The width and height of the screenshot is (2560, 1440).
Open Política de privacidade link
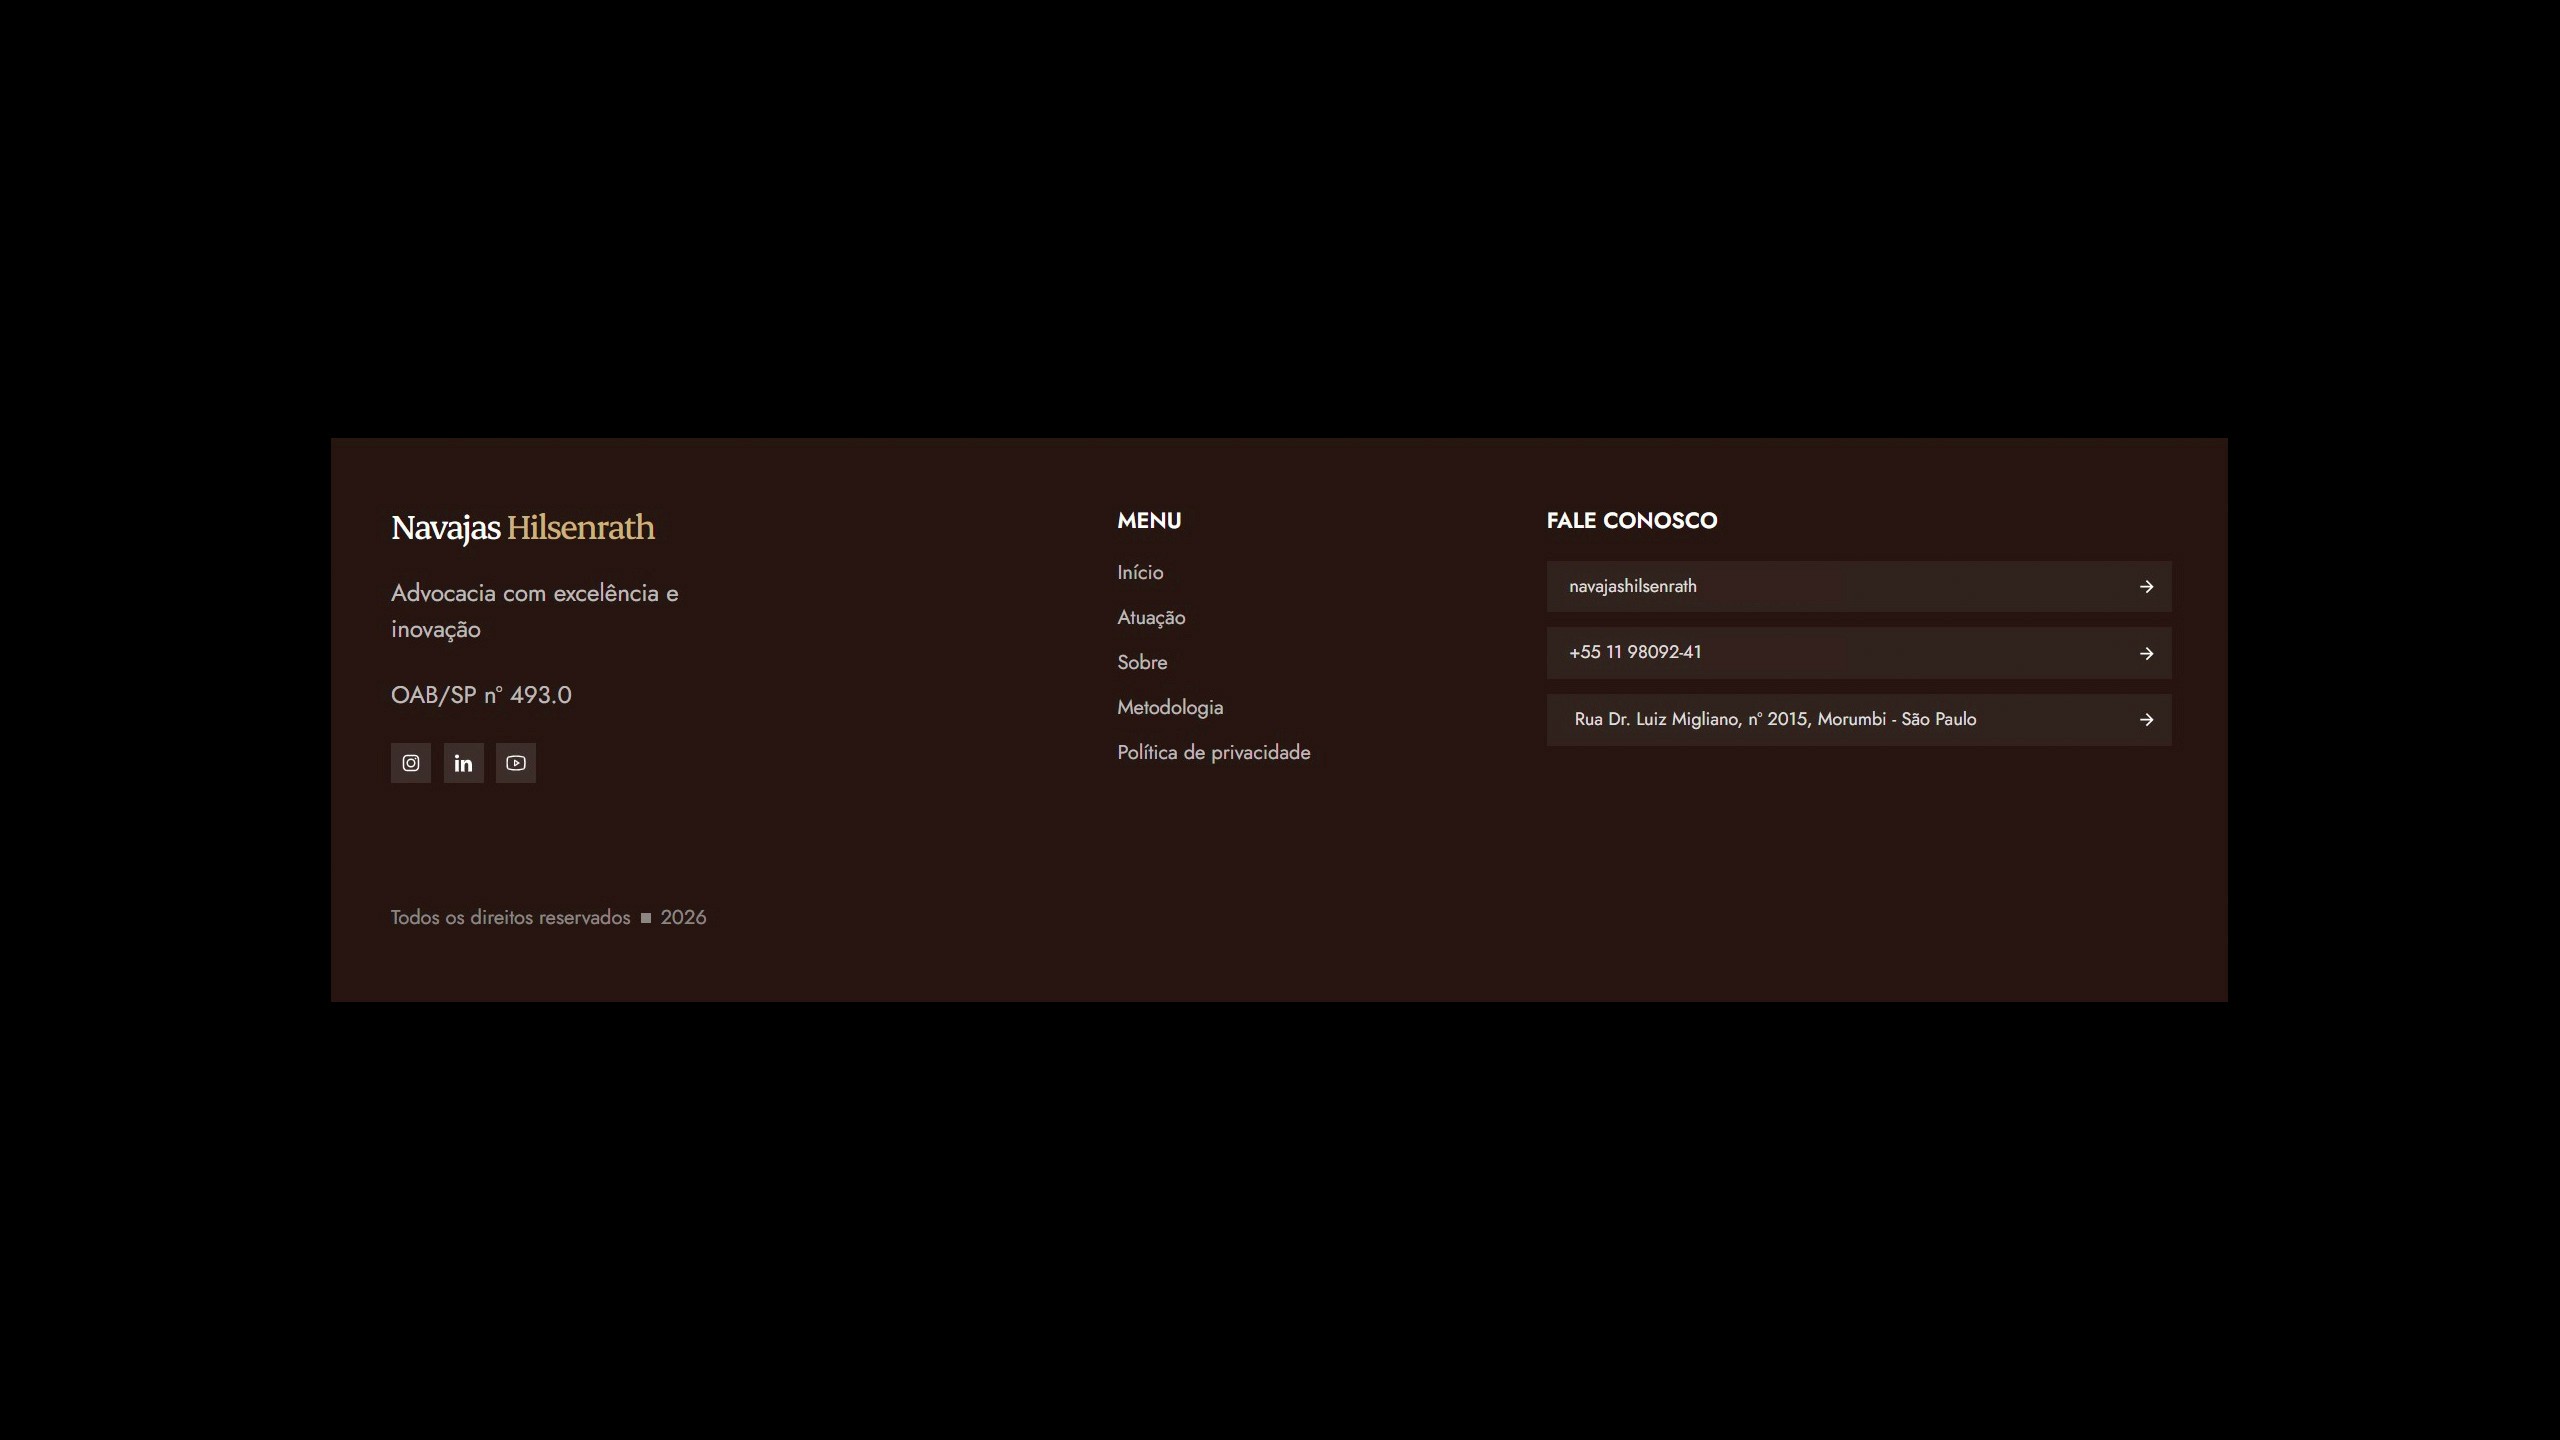pos(1213,752)
